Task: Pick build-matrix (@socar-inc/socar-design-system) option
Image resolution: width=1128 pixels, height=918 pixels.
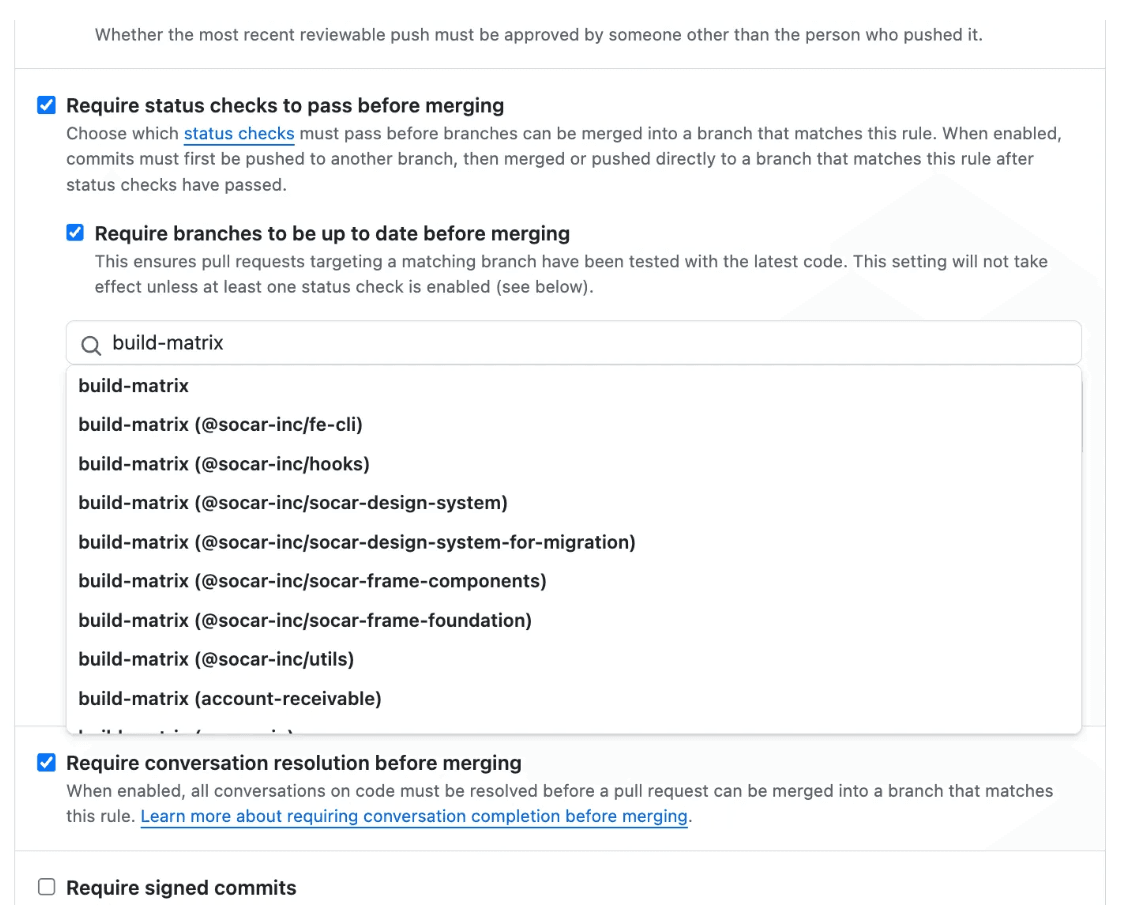Action: 573,503
